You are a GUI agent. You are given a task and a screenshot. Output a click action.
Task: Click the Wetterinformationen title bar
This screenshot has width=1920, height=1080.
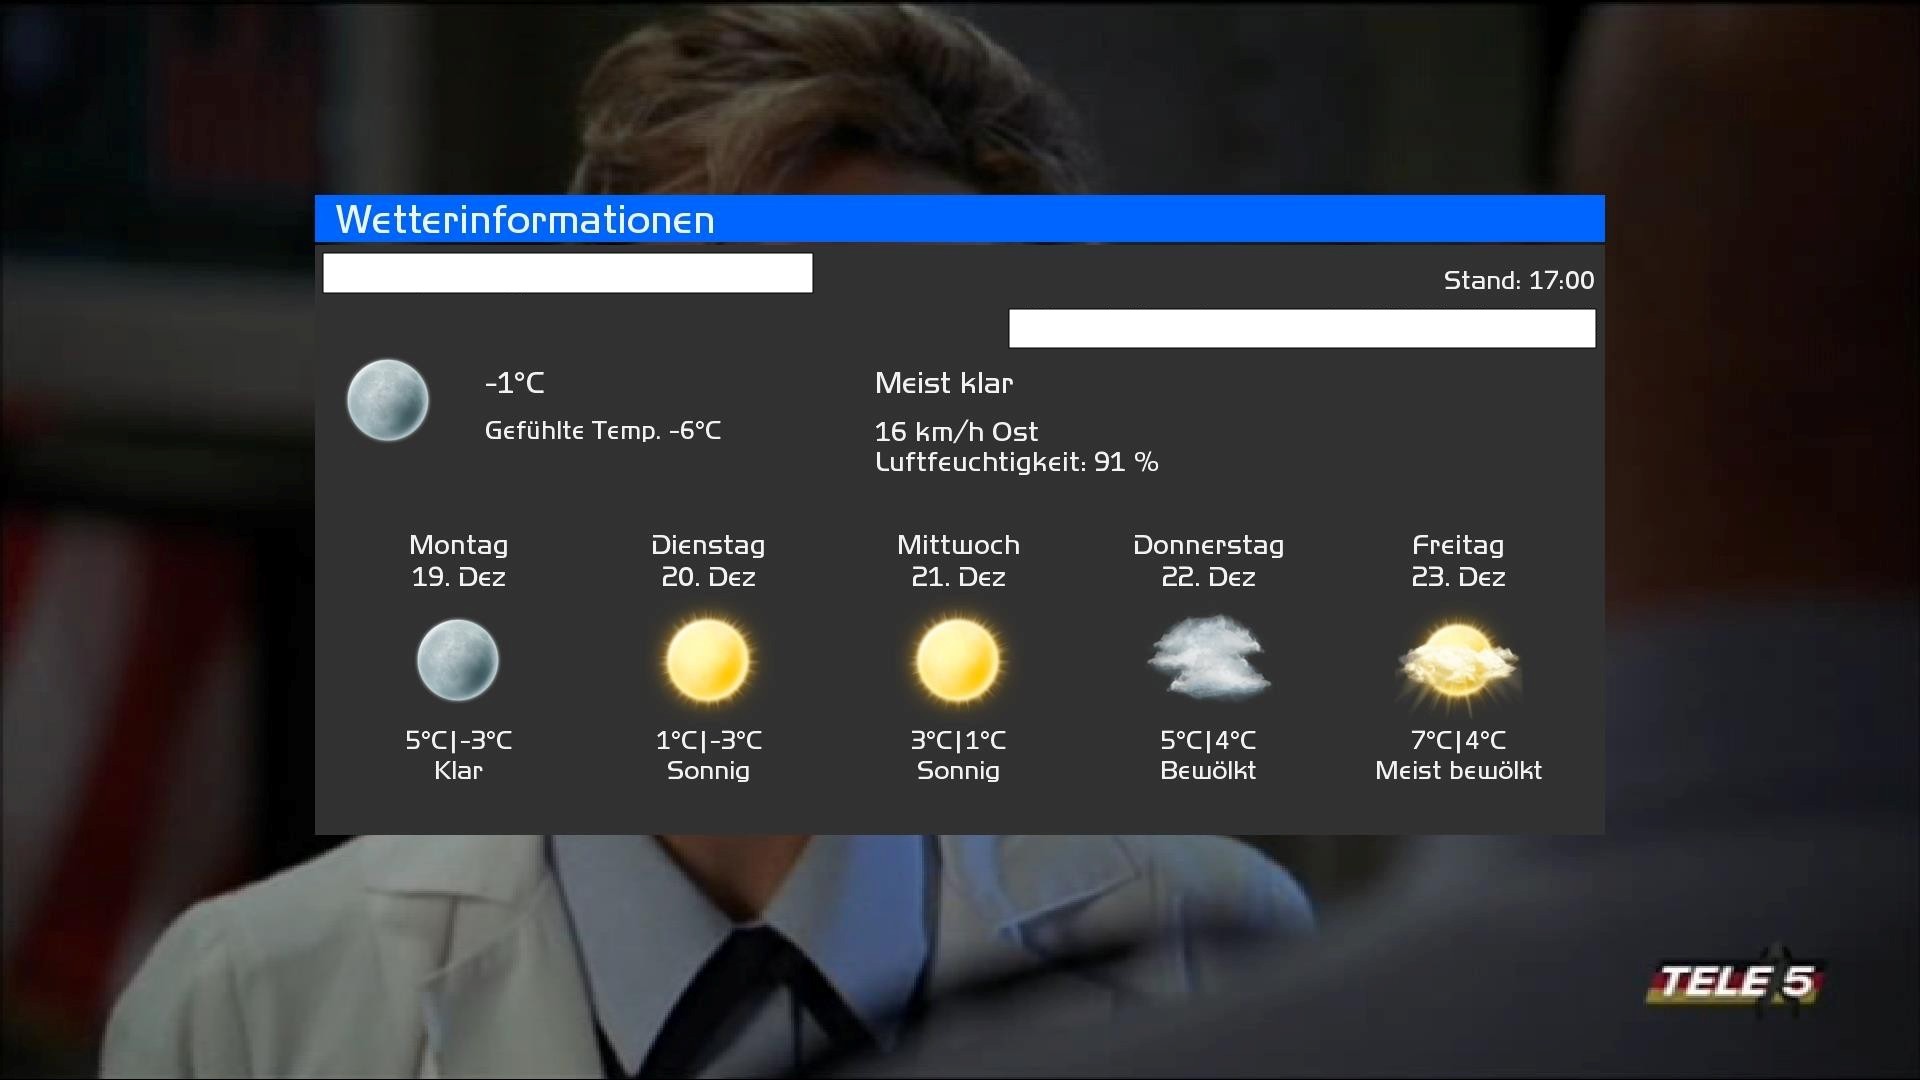[x=959, y=219]
